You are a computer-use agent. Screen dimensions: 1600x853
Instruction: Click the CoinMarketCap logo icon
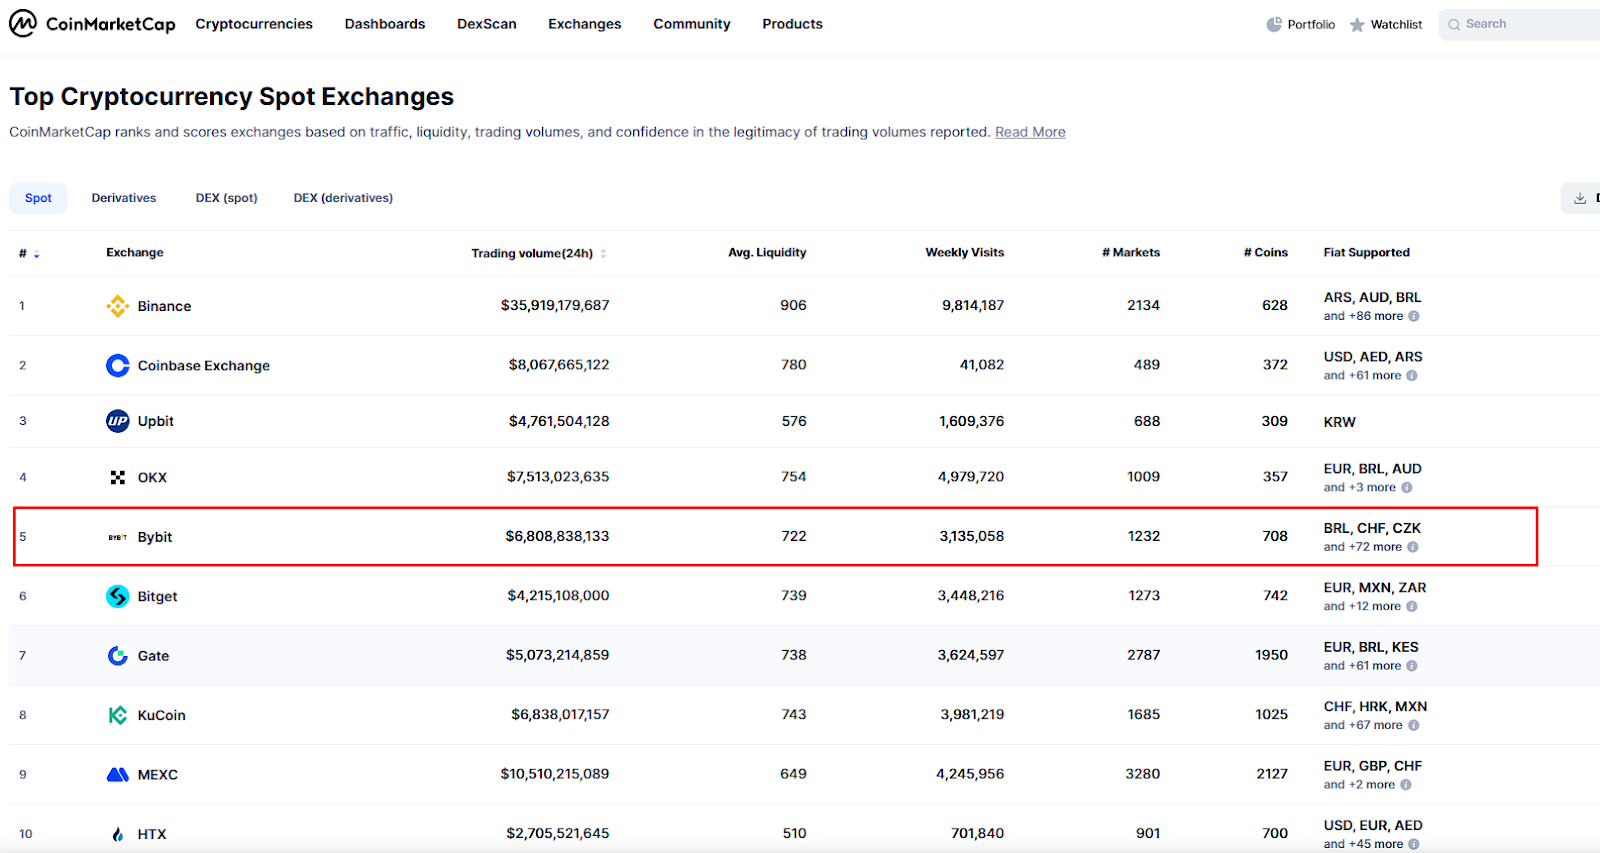coord(23,23)
